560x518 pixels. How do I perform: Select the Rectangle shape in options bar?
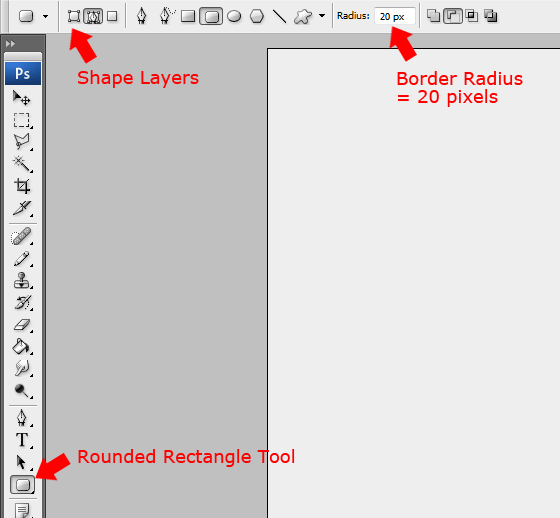(188, 16)
